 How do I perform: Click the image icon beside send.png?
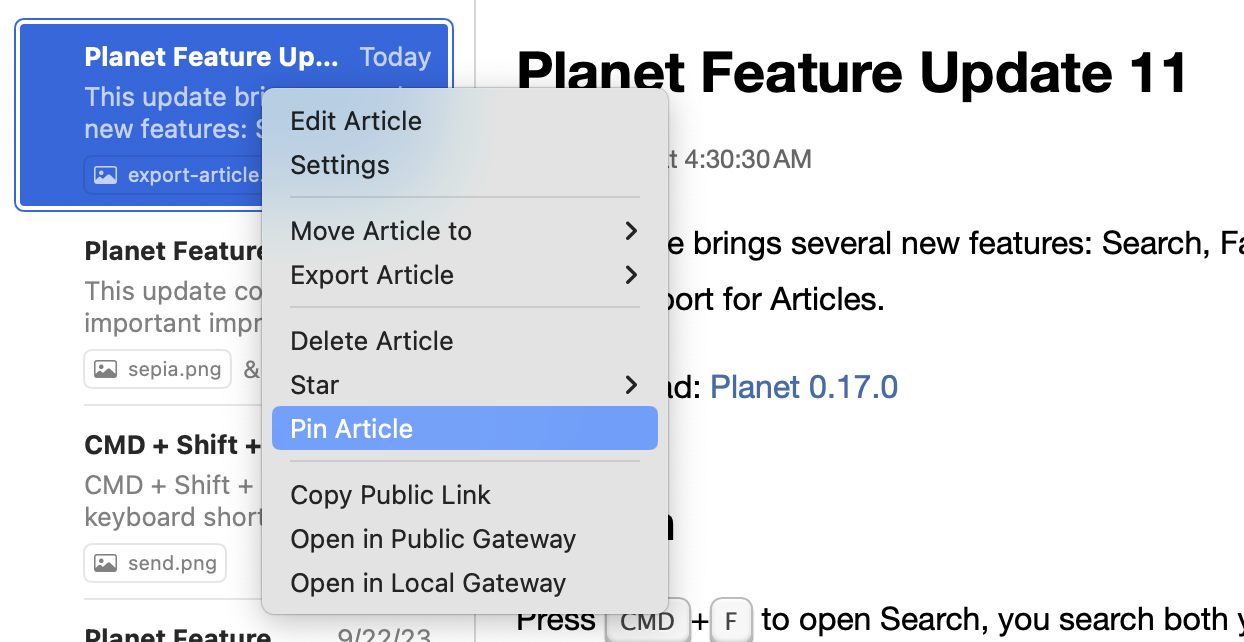105,563
